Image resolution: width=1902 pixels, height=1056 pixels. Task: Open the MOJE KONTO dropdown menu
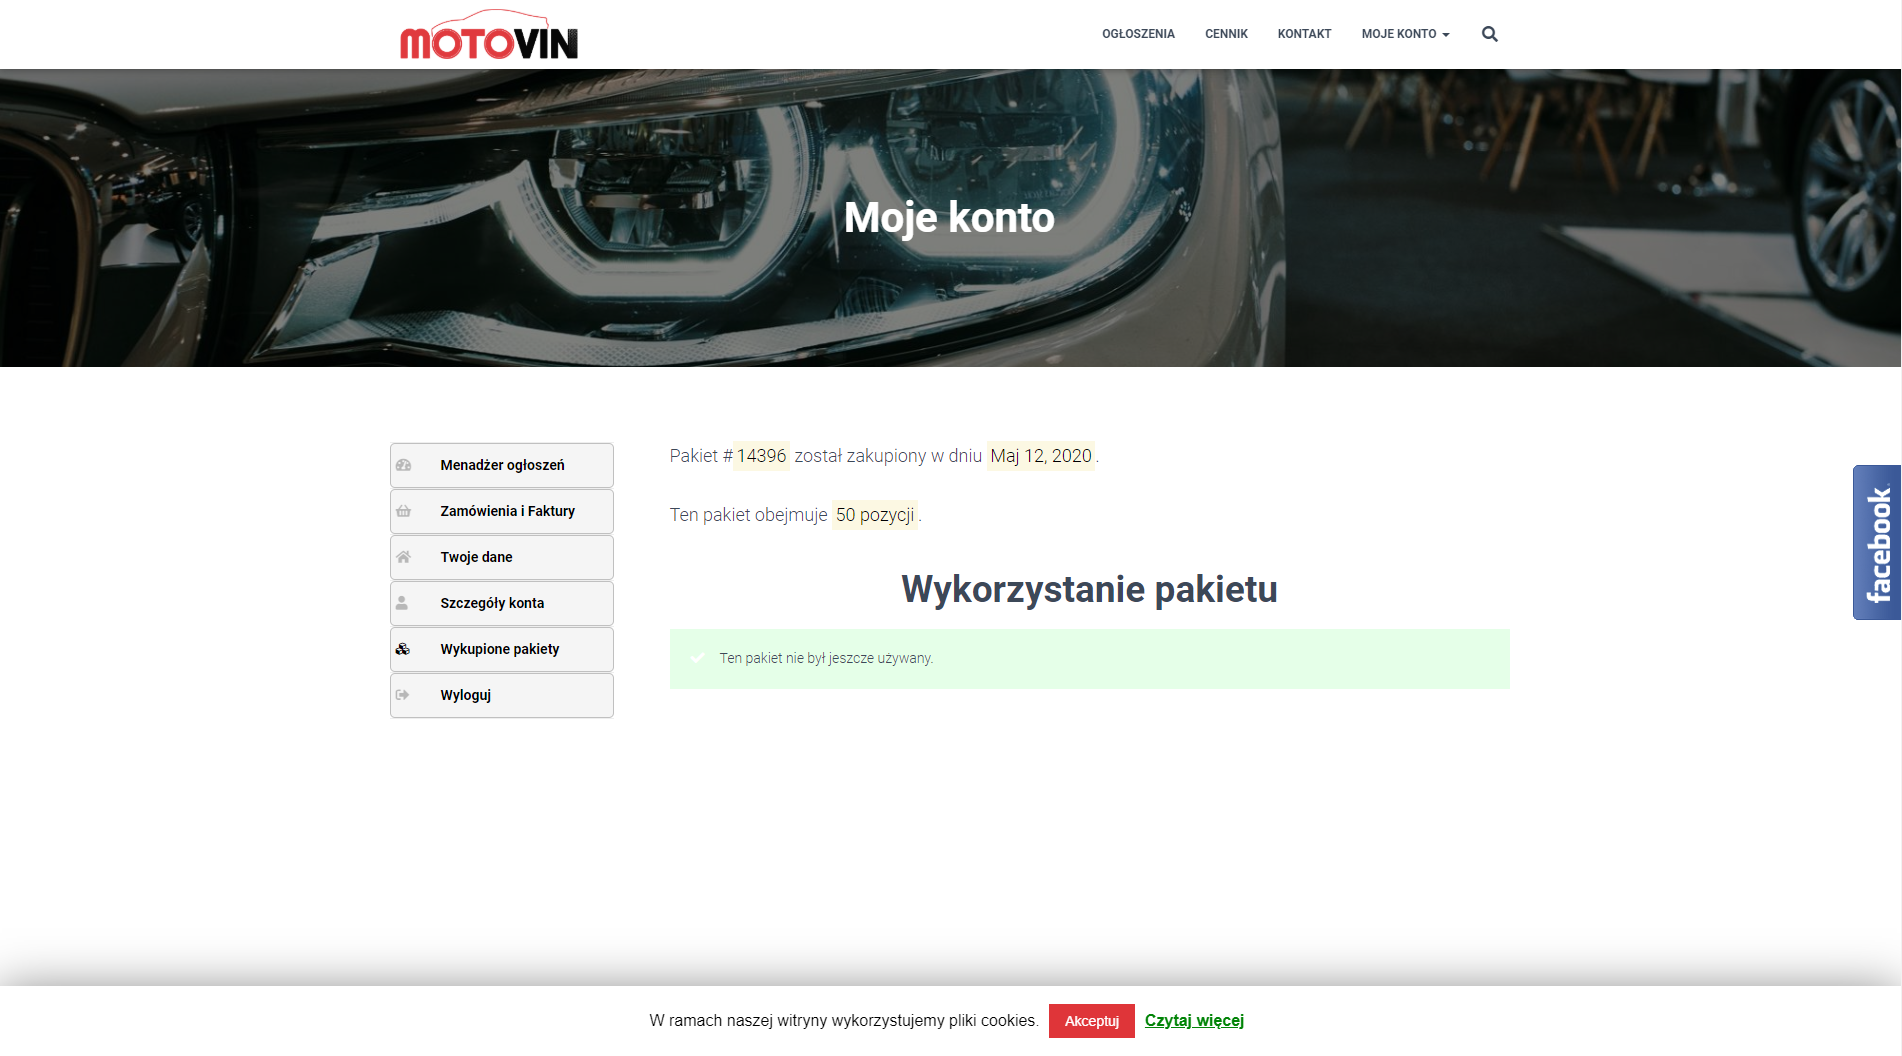[x=1399, y=33]
